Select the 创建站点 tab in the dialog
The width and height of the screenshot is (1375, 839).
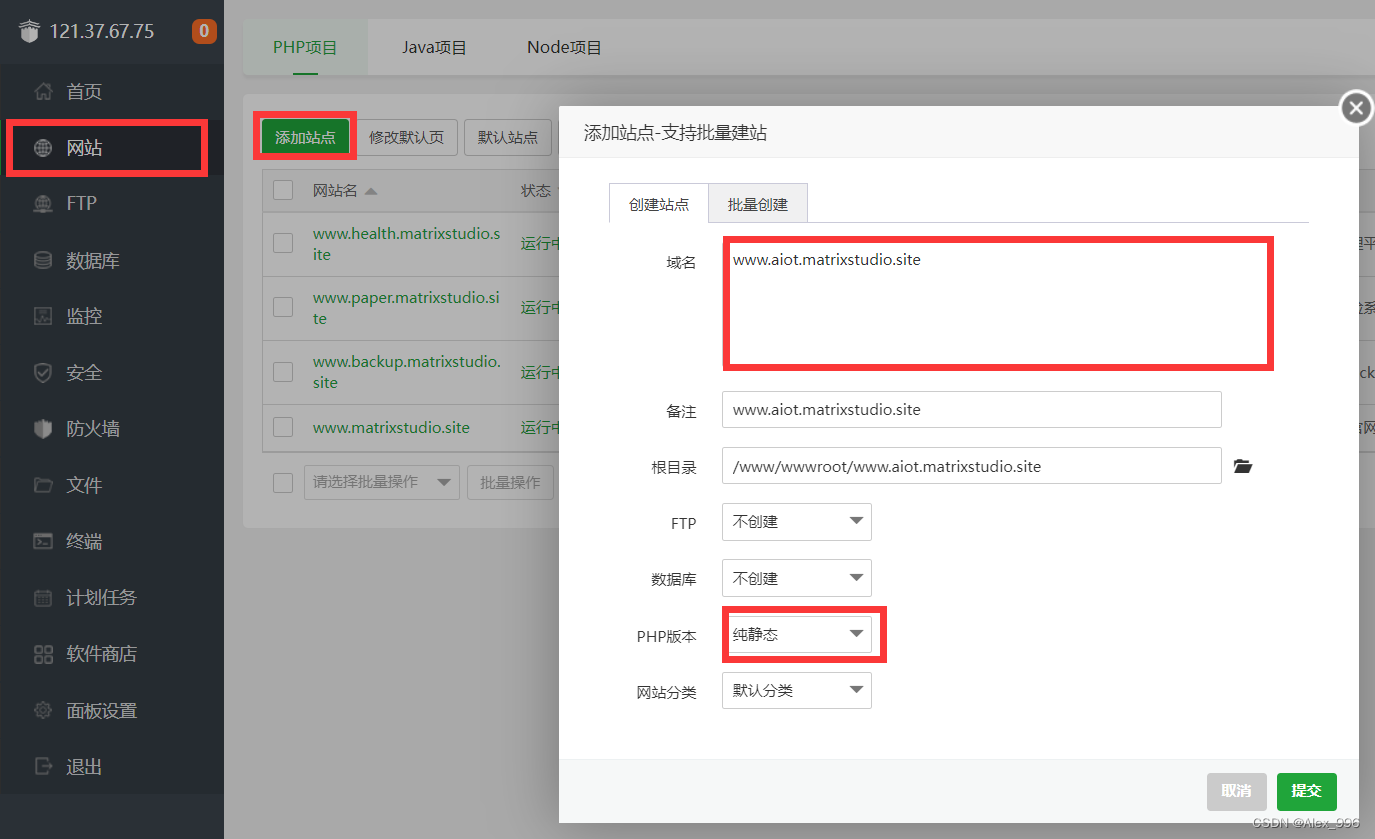click(x=659, y=204)
